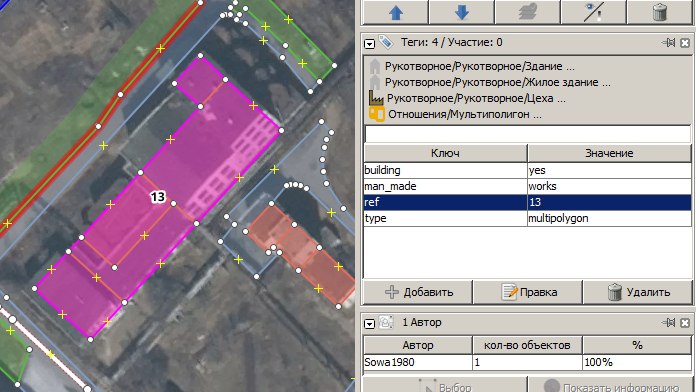Pin the tags panel
The width and height of the screenshot is (696, 392).
click(668, 43)
